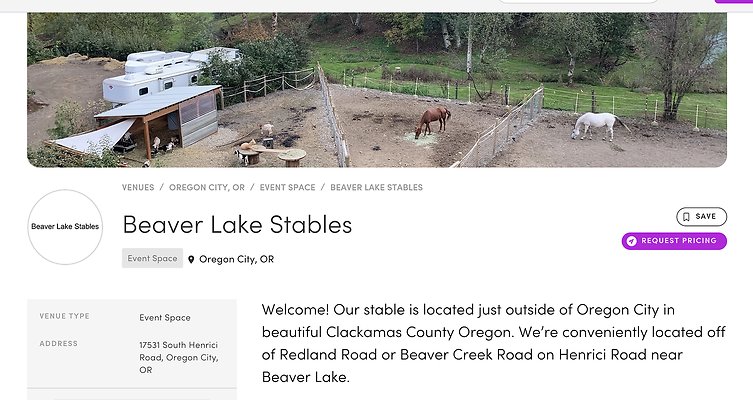
Task: Click the search field at top
Action: click(579, 1)
